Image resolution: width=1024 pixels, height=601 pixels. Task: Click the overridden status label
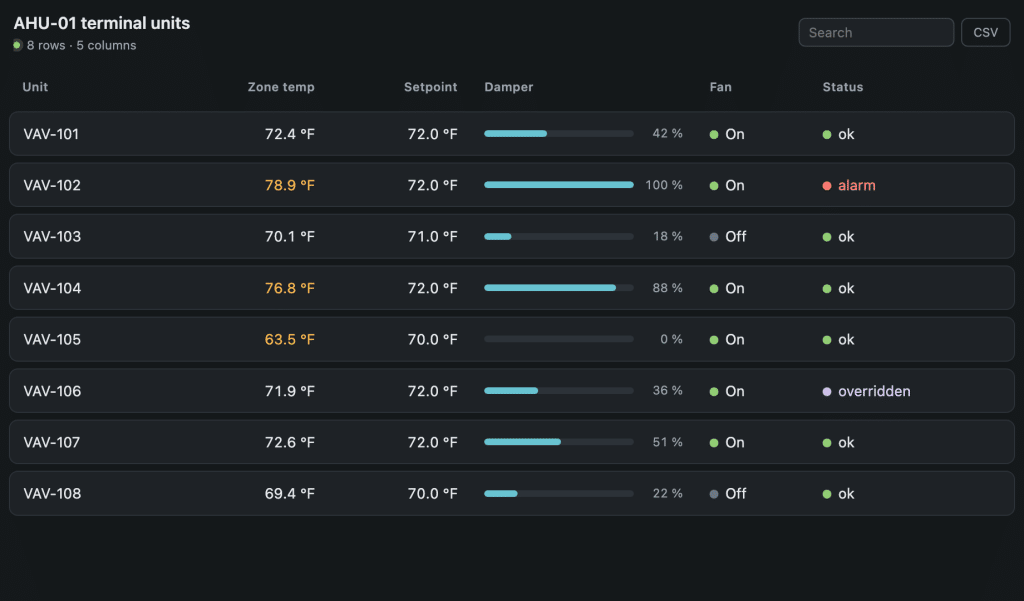(874, 391)
